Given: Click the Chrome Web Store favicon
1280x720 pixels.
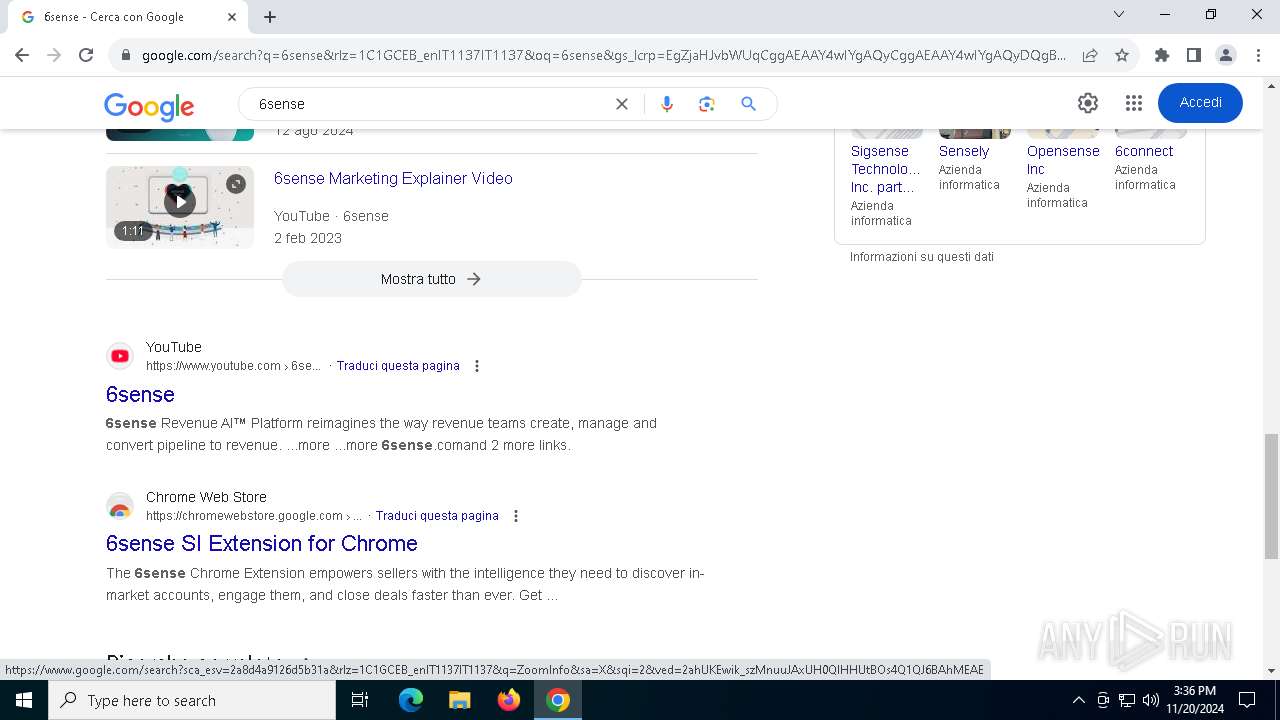Looking at the screenshot, I should pos(120,506).
